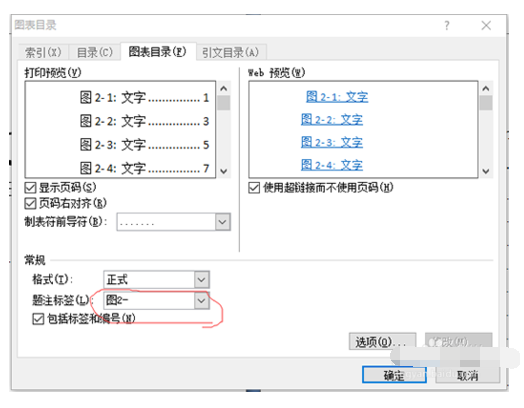Click the help question mark icon
The width and height of the screenshot is (524, 408).
tap(447, 25)
